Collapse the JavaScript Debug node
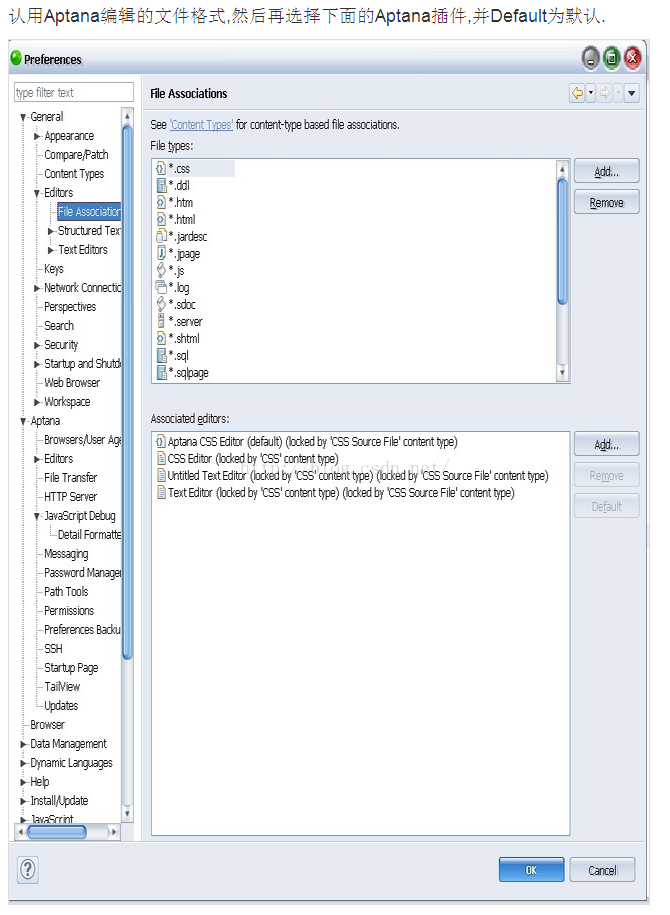Image resolution: width=670 pixels, height=915 pixels. point(37,516)
